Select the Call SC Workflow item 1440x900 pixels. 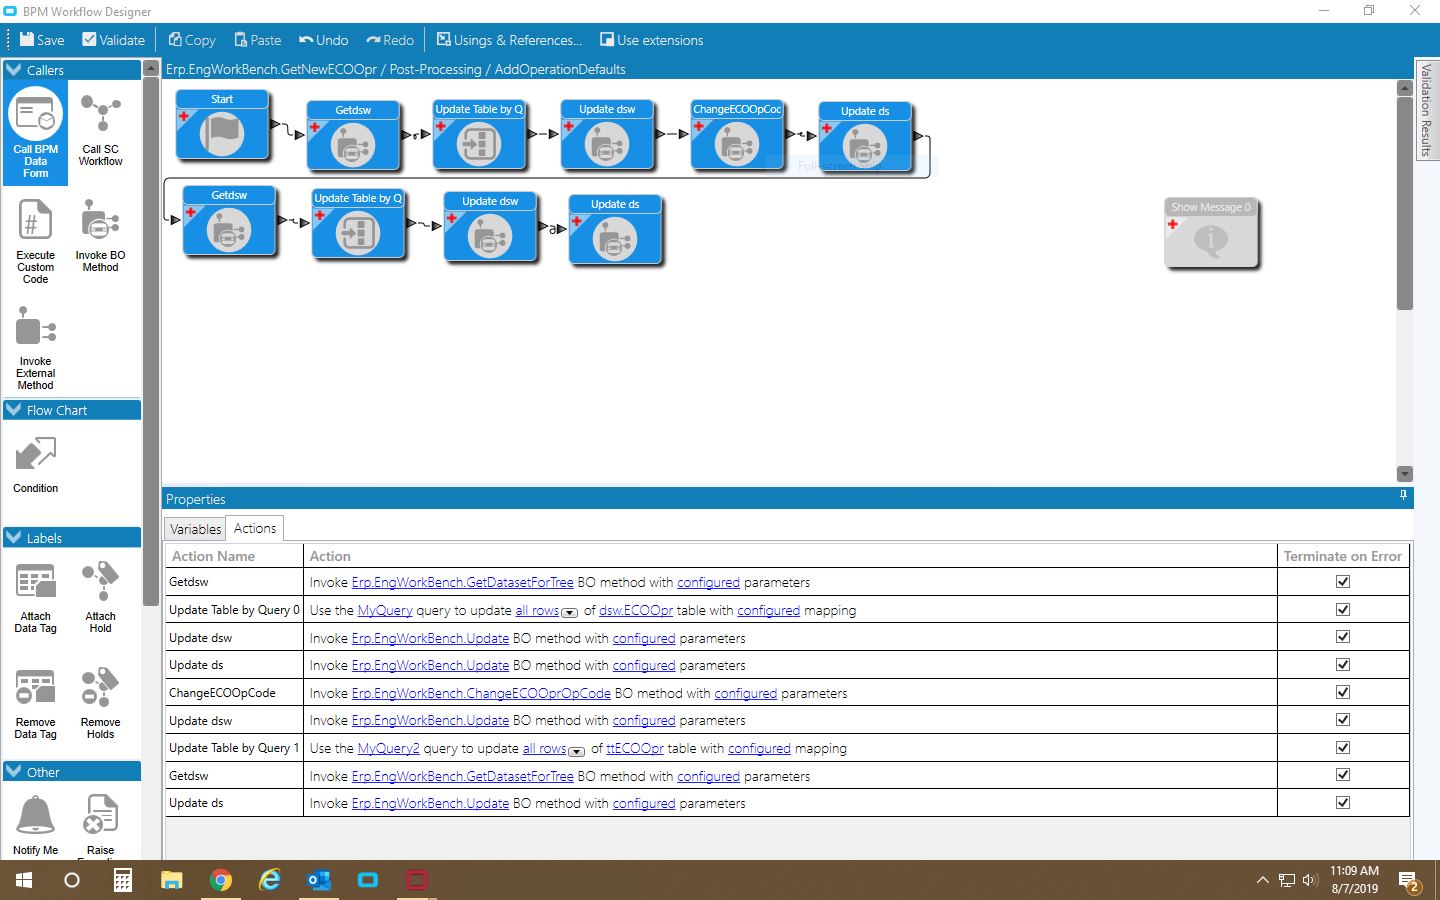tap(100, 131)
